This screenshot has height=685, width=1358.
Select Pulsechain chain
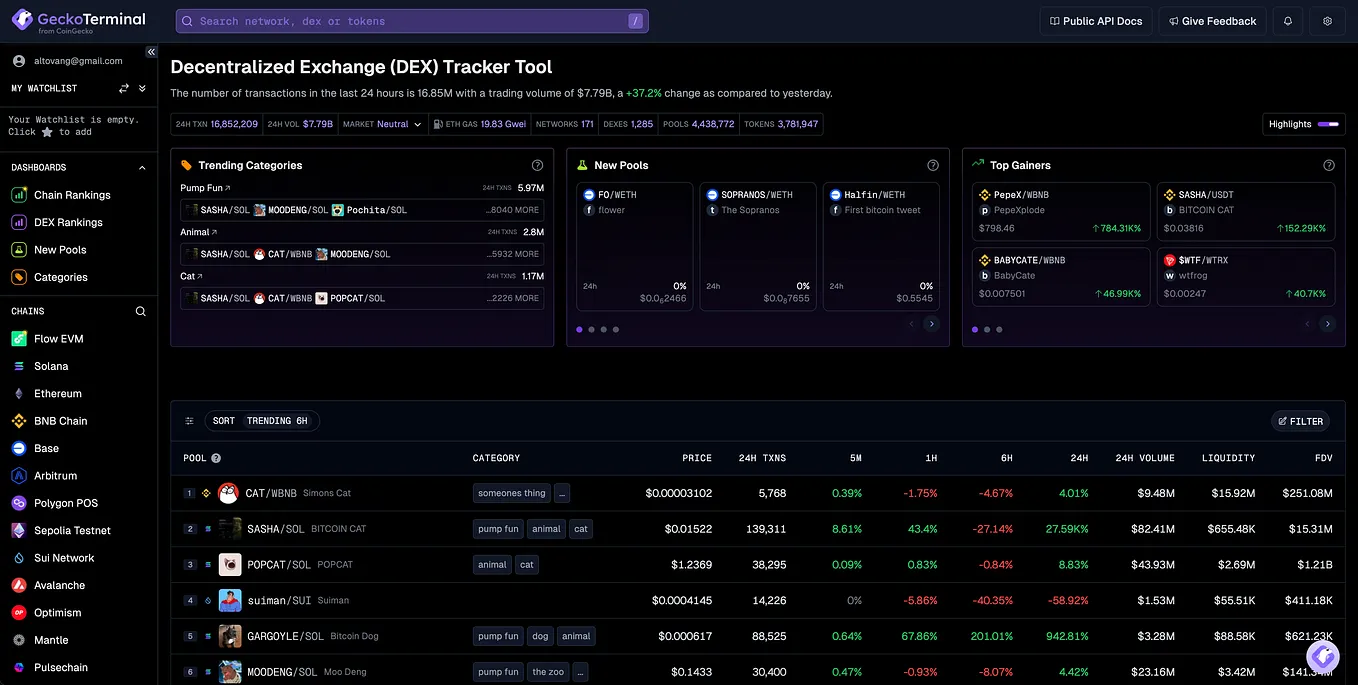coord(61,667)
